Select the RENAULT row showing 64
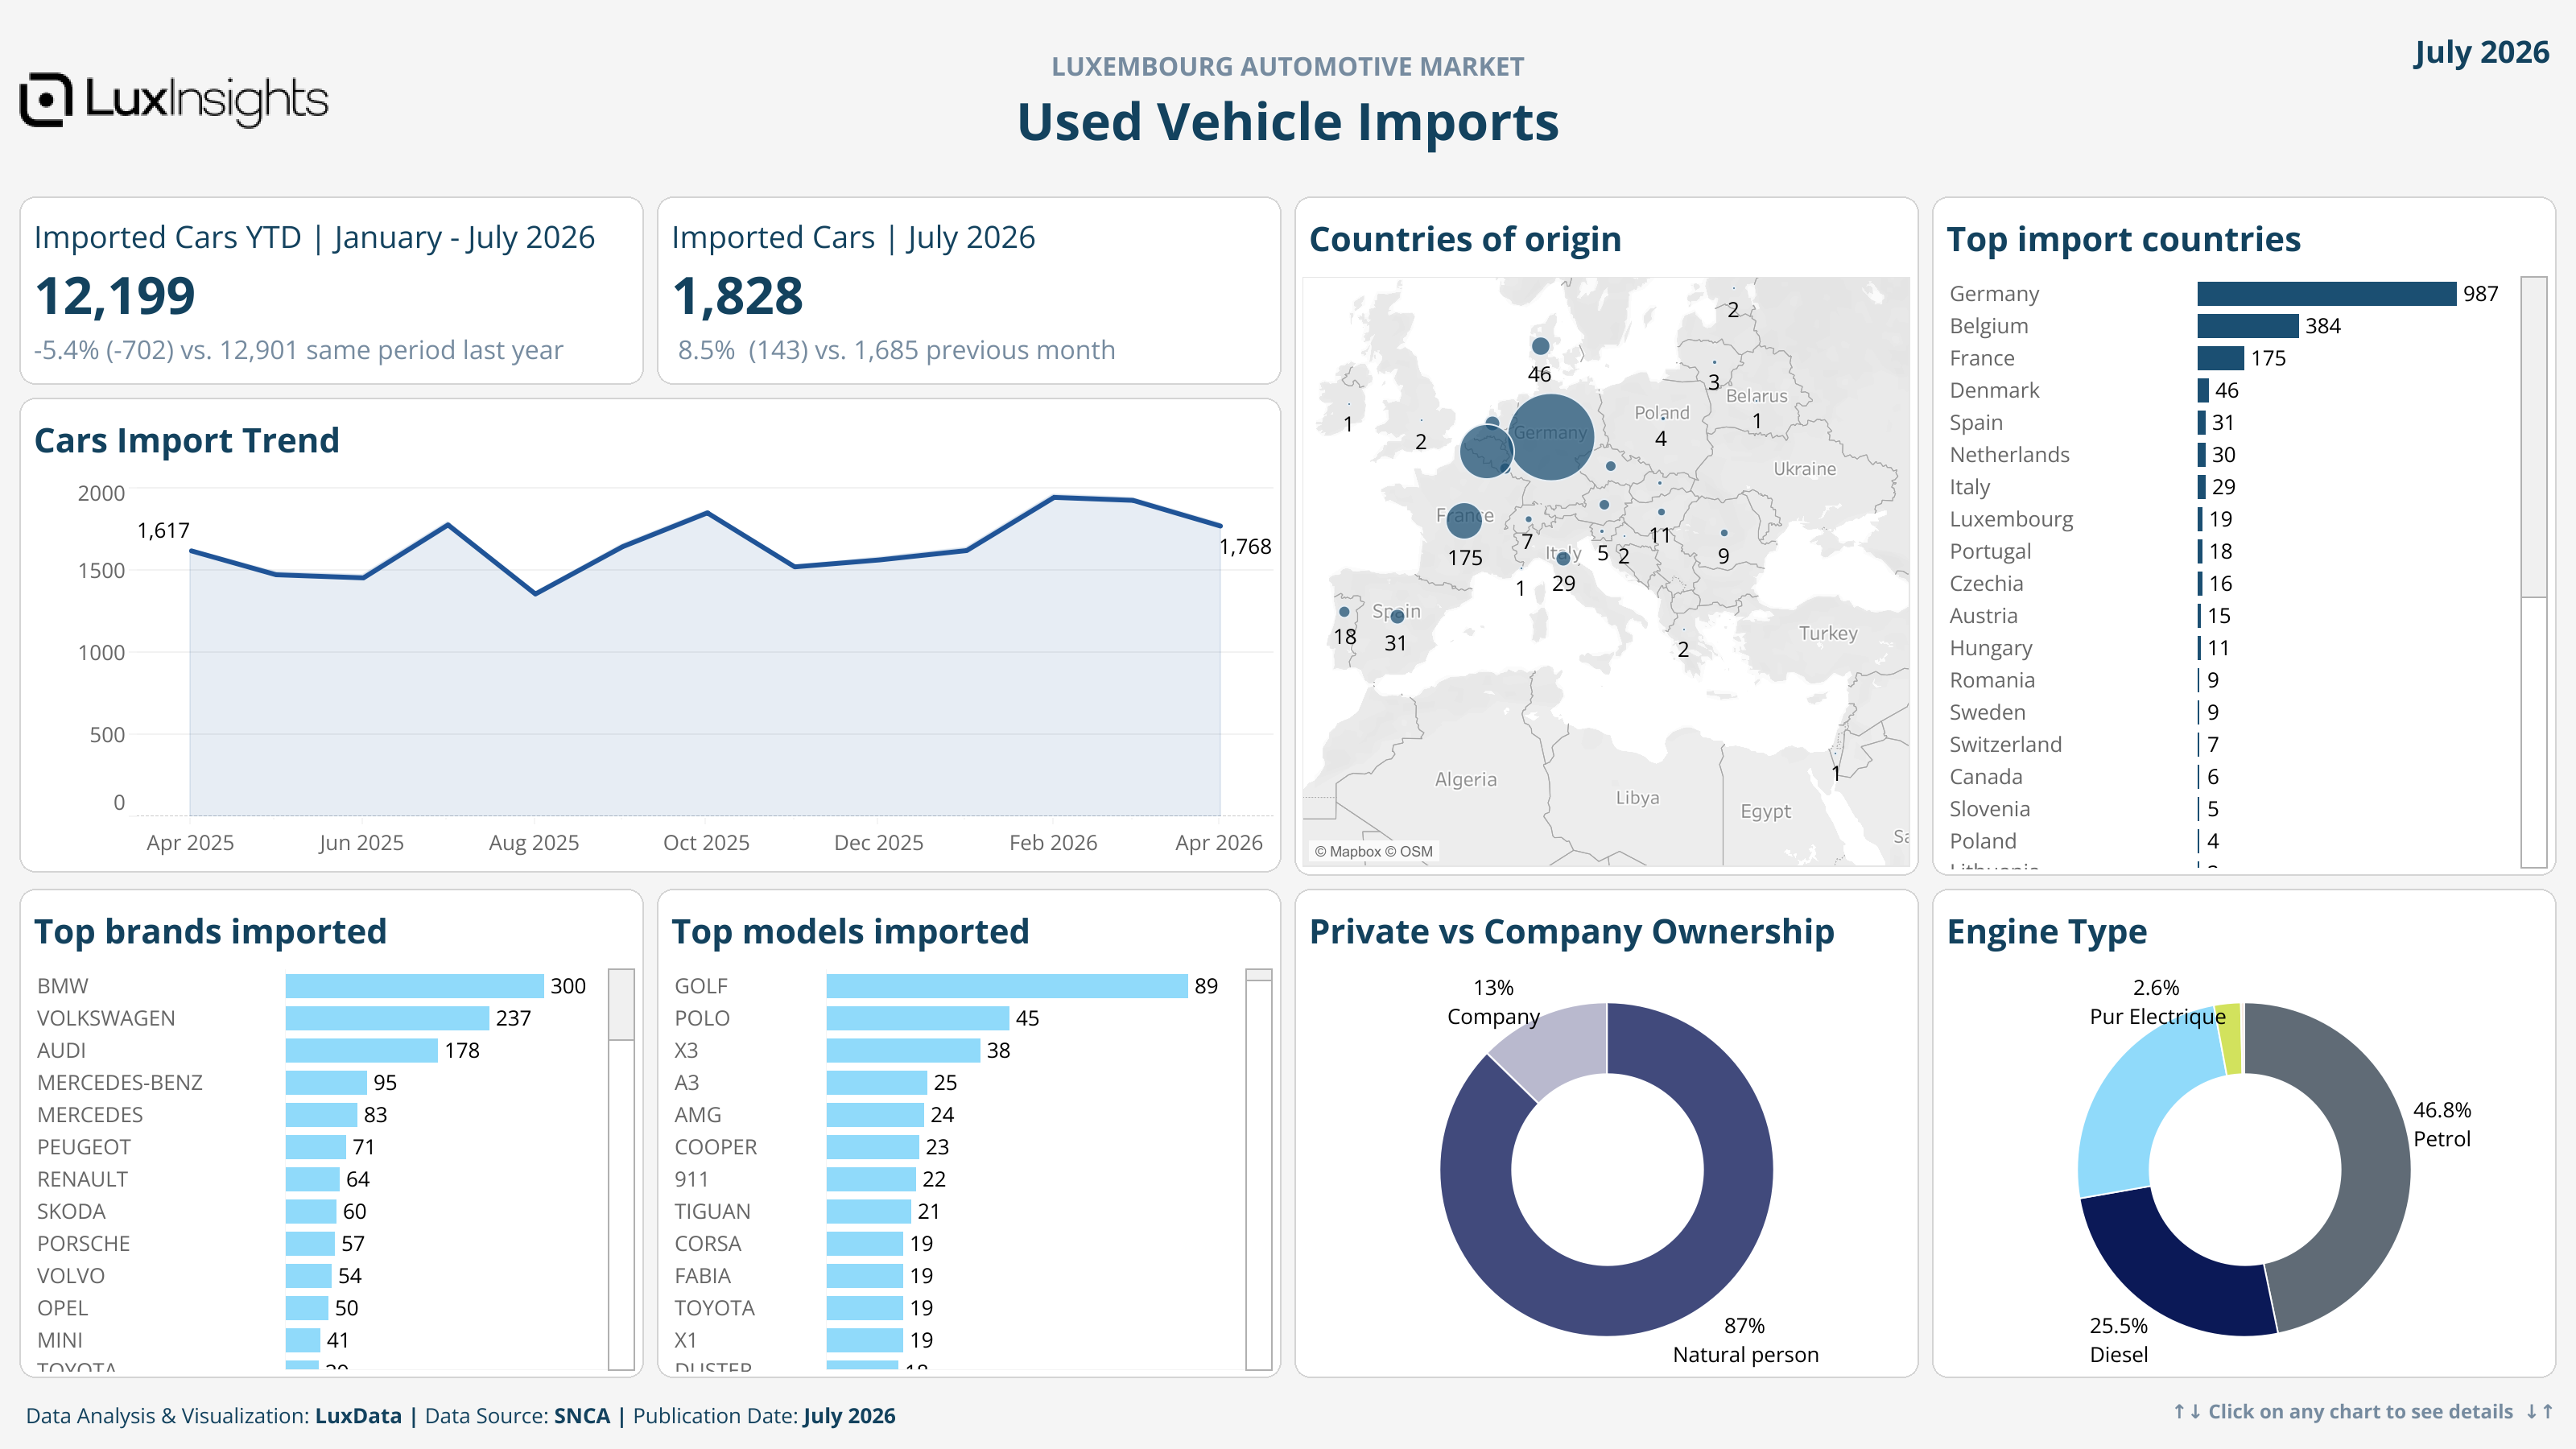Screen dimensions: 2576x1449 tap(320, 1179)
